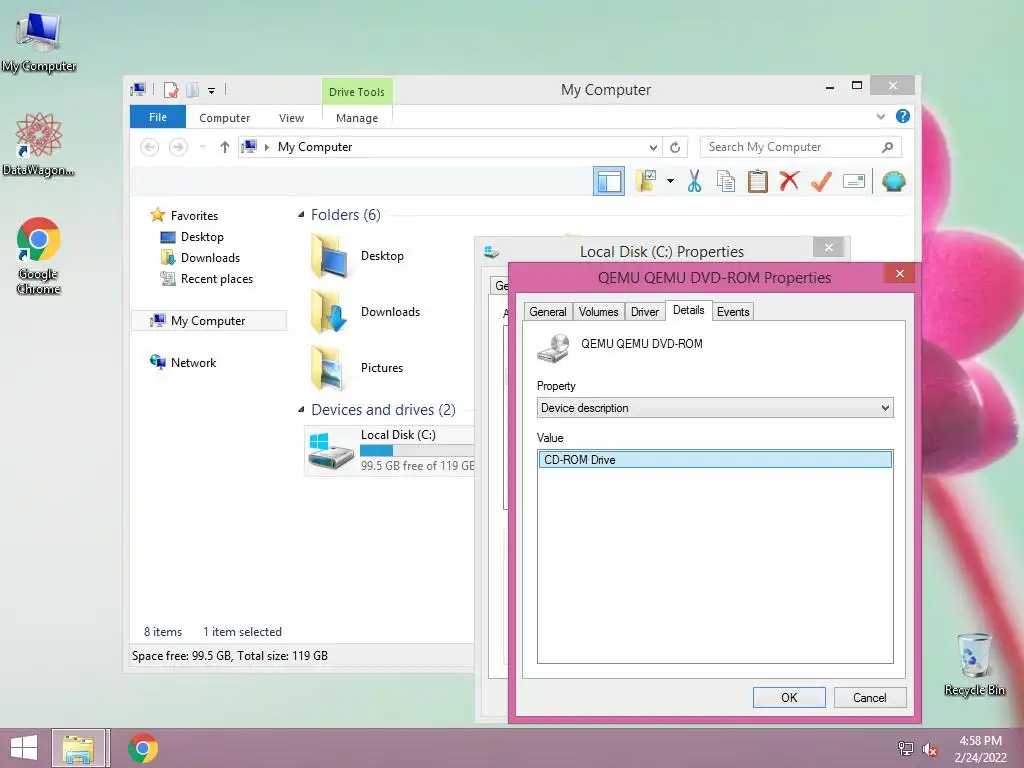Click the Copy pages icon in toolbar
The image size is (1024, 768).
point(726,181)
